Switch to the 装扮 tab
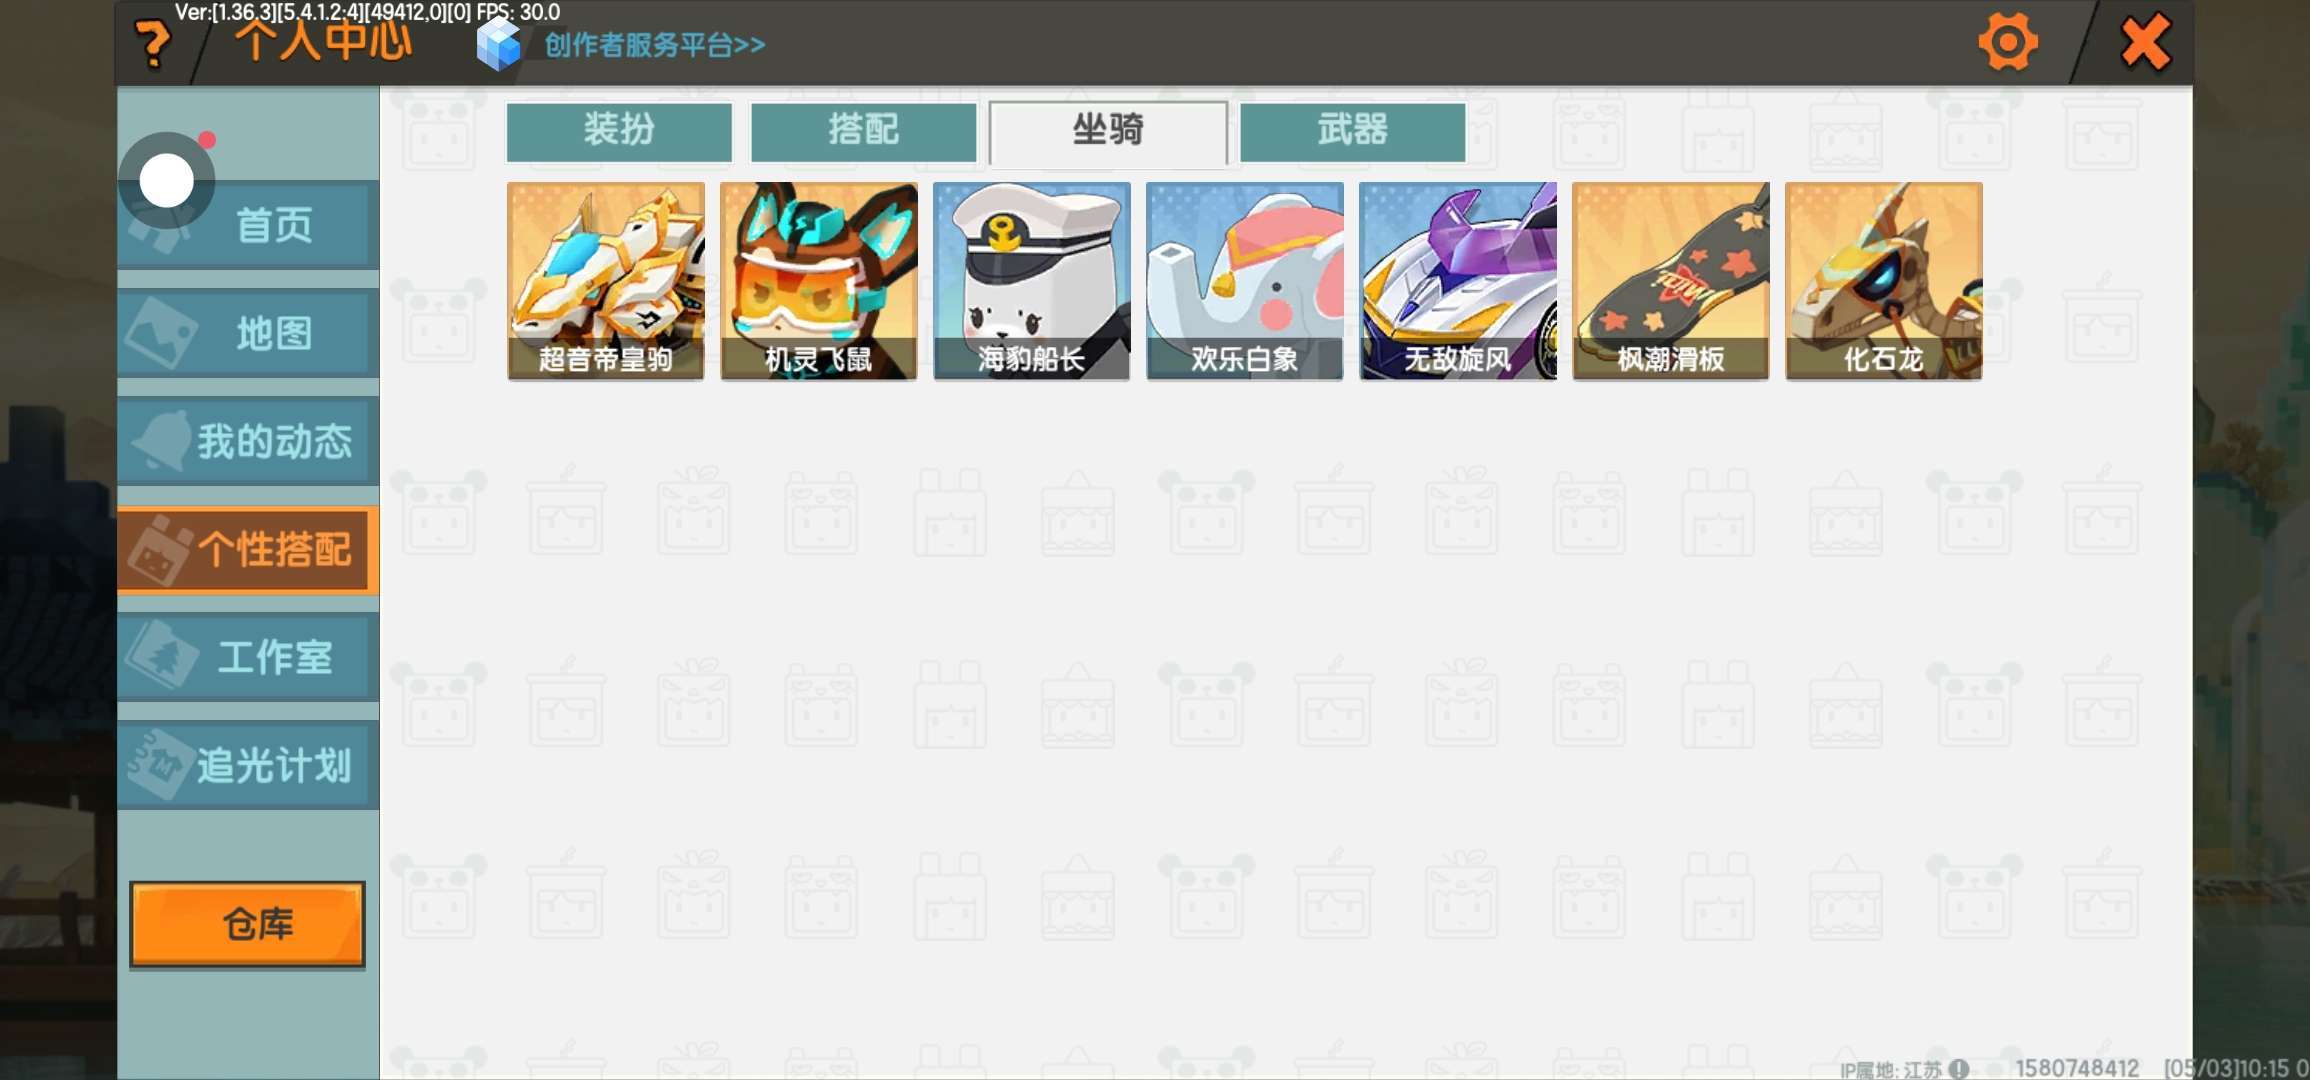This screenshot has height=1080, width=2310. [x=619, y=131]
